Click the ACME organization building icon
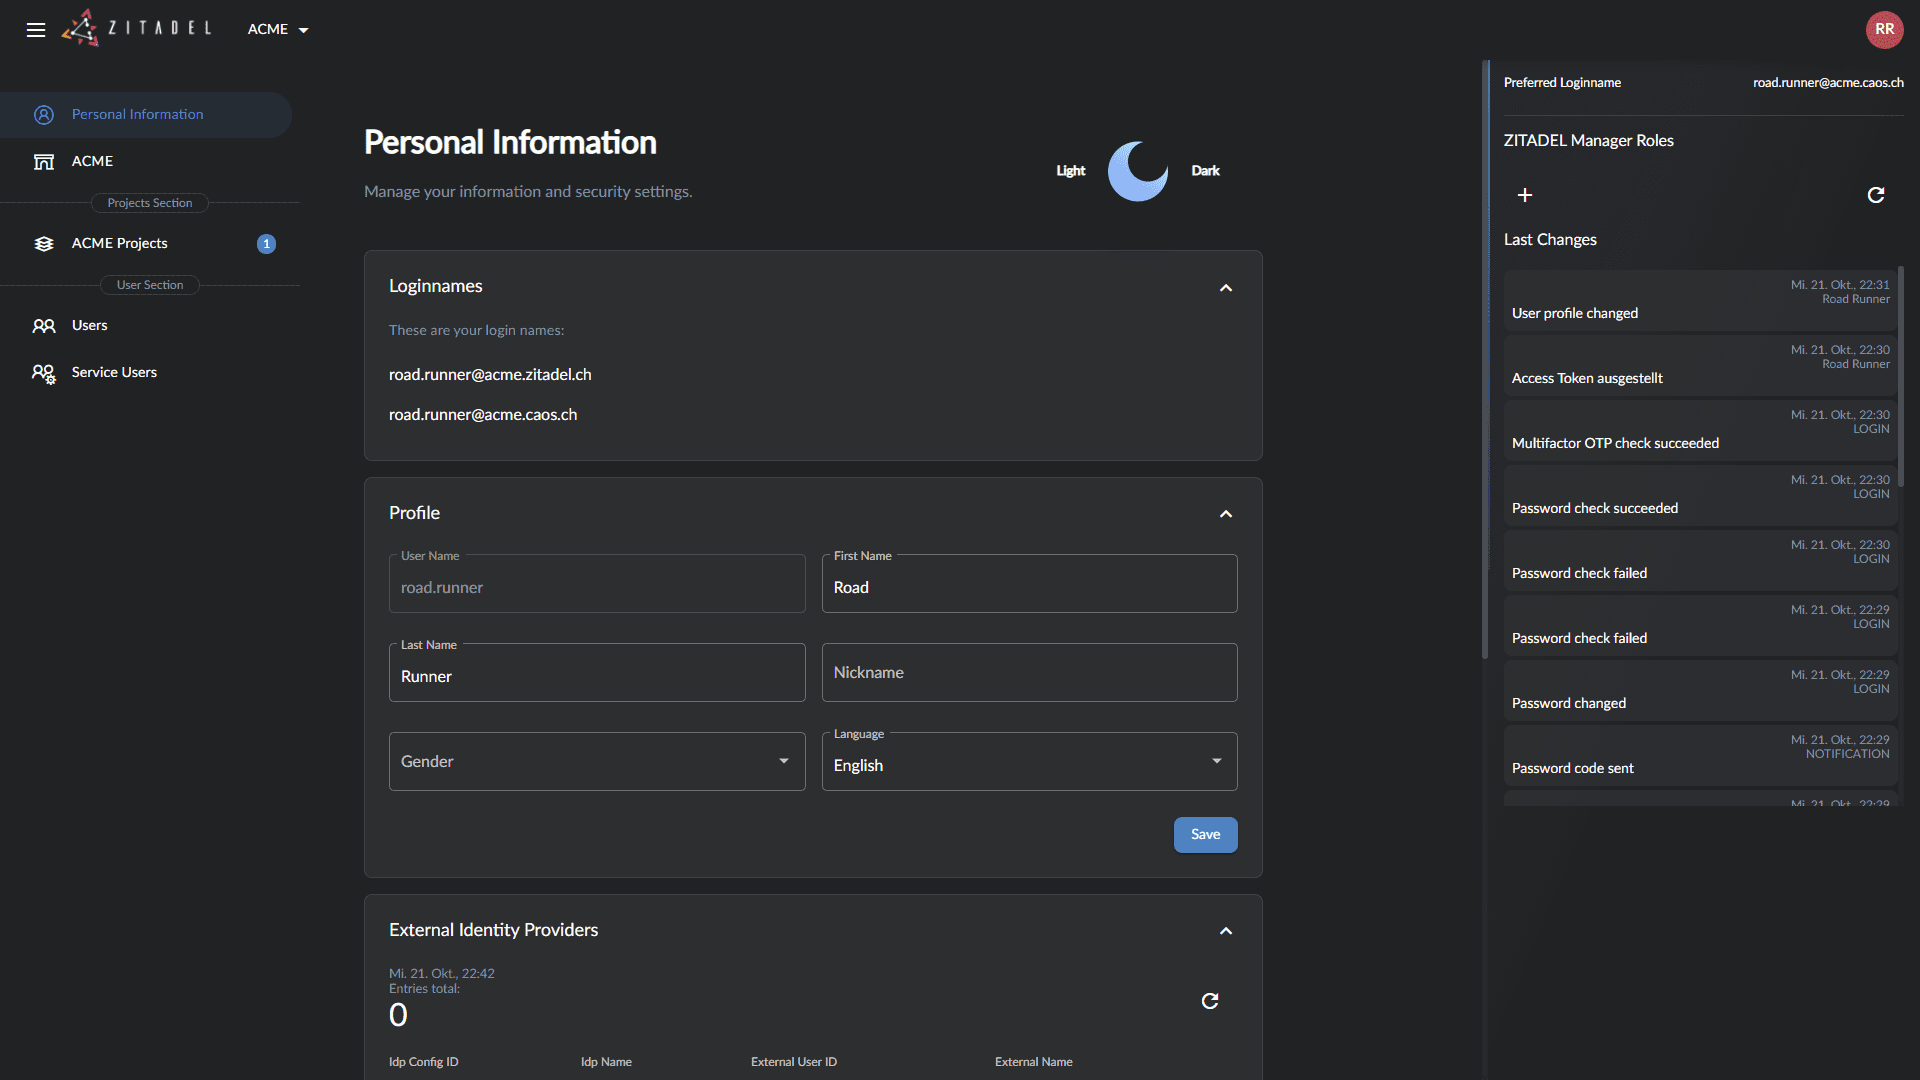The width and height of the screenshot is (1920, 1080). [x=44, y=162]
